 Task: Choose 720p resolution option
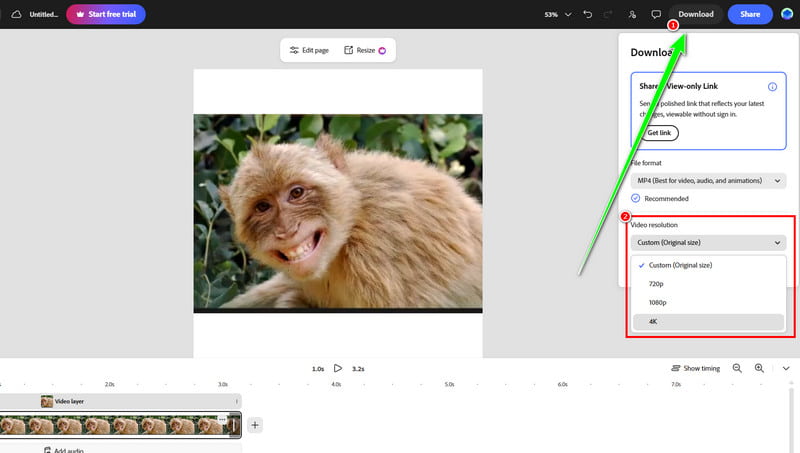[x=708, y=284]
